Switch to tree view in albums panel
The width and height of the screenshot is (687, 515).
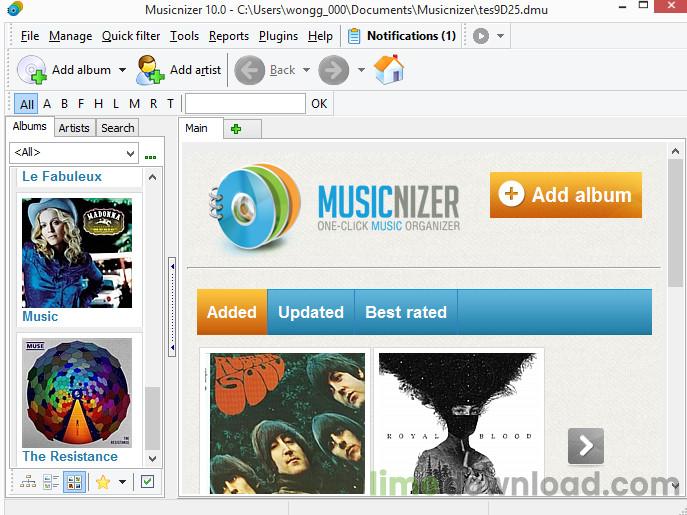pyautogui.click(x=28, y=482)
